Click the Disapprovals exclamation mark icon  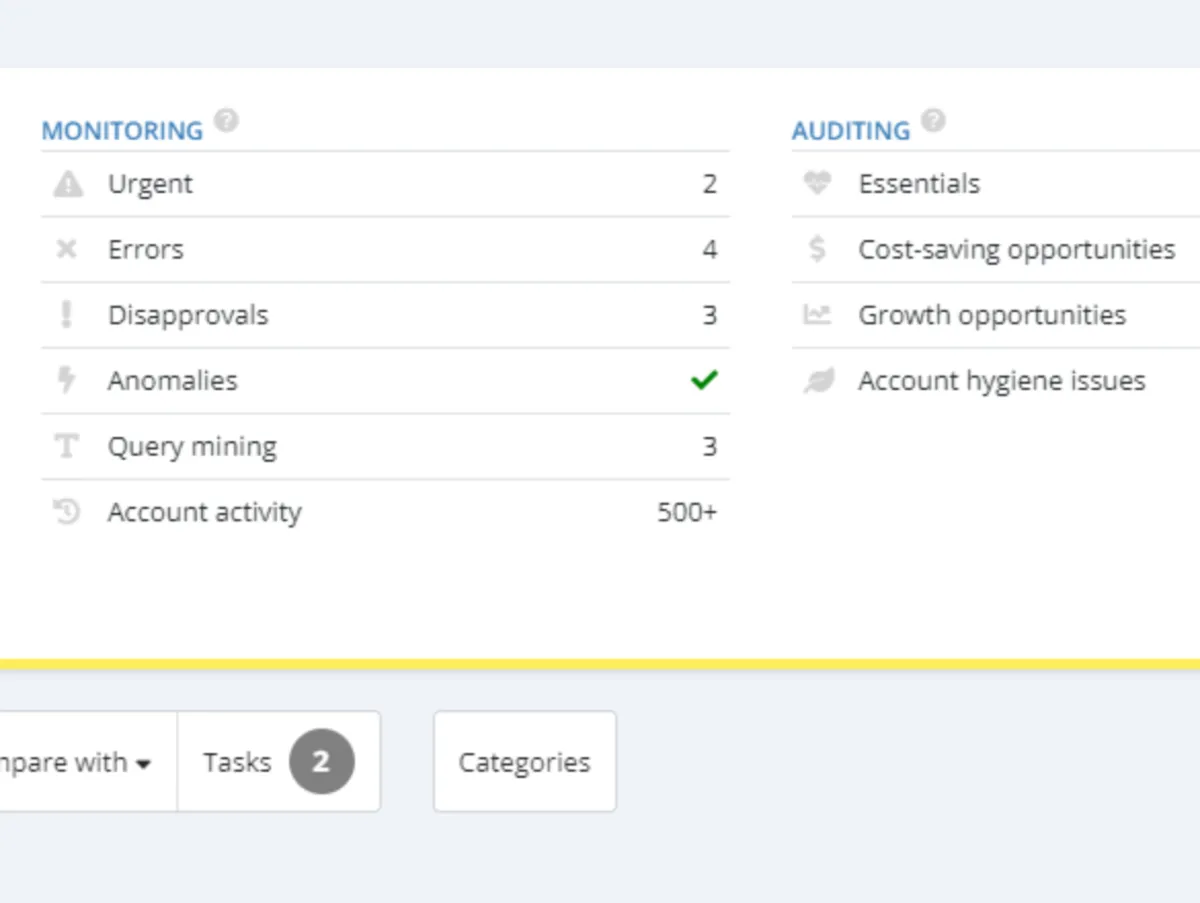(x=66, y=315)
